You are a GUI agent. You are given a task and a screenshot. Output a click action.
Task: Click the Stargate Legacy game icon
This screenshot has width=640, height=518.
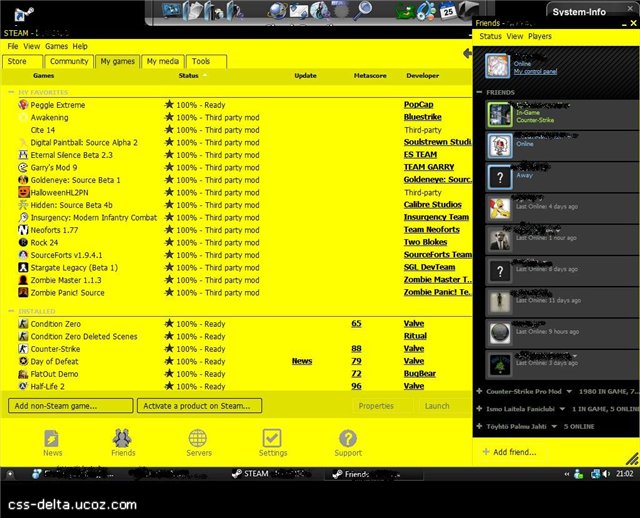tap(23, 267)
